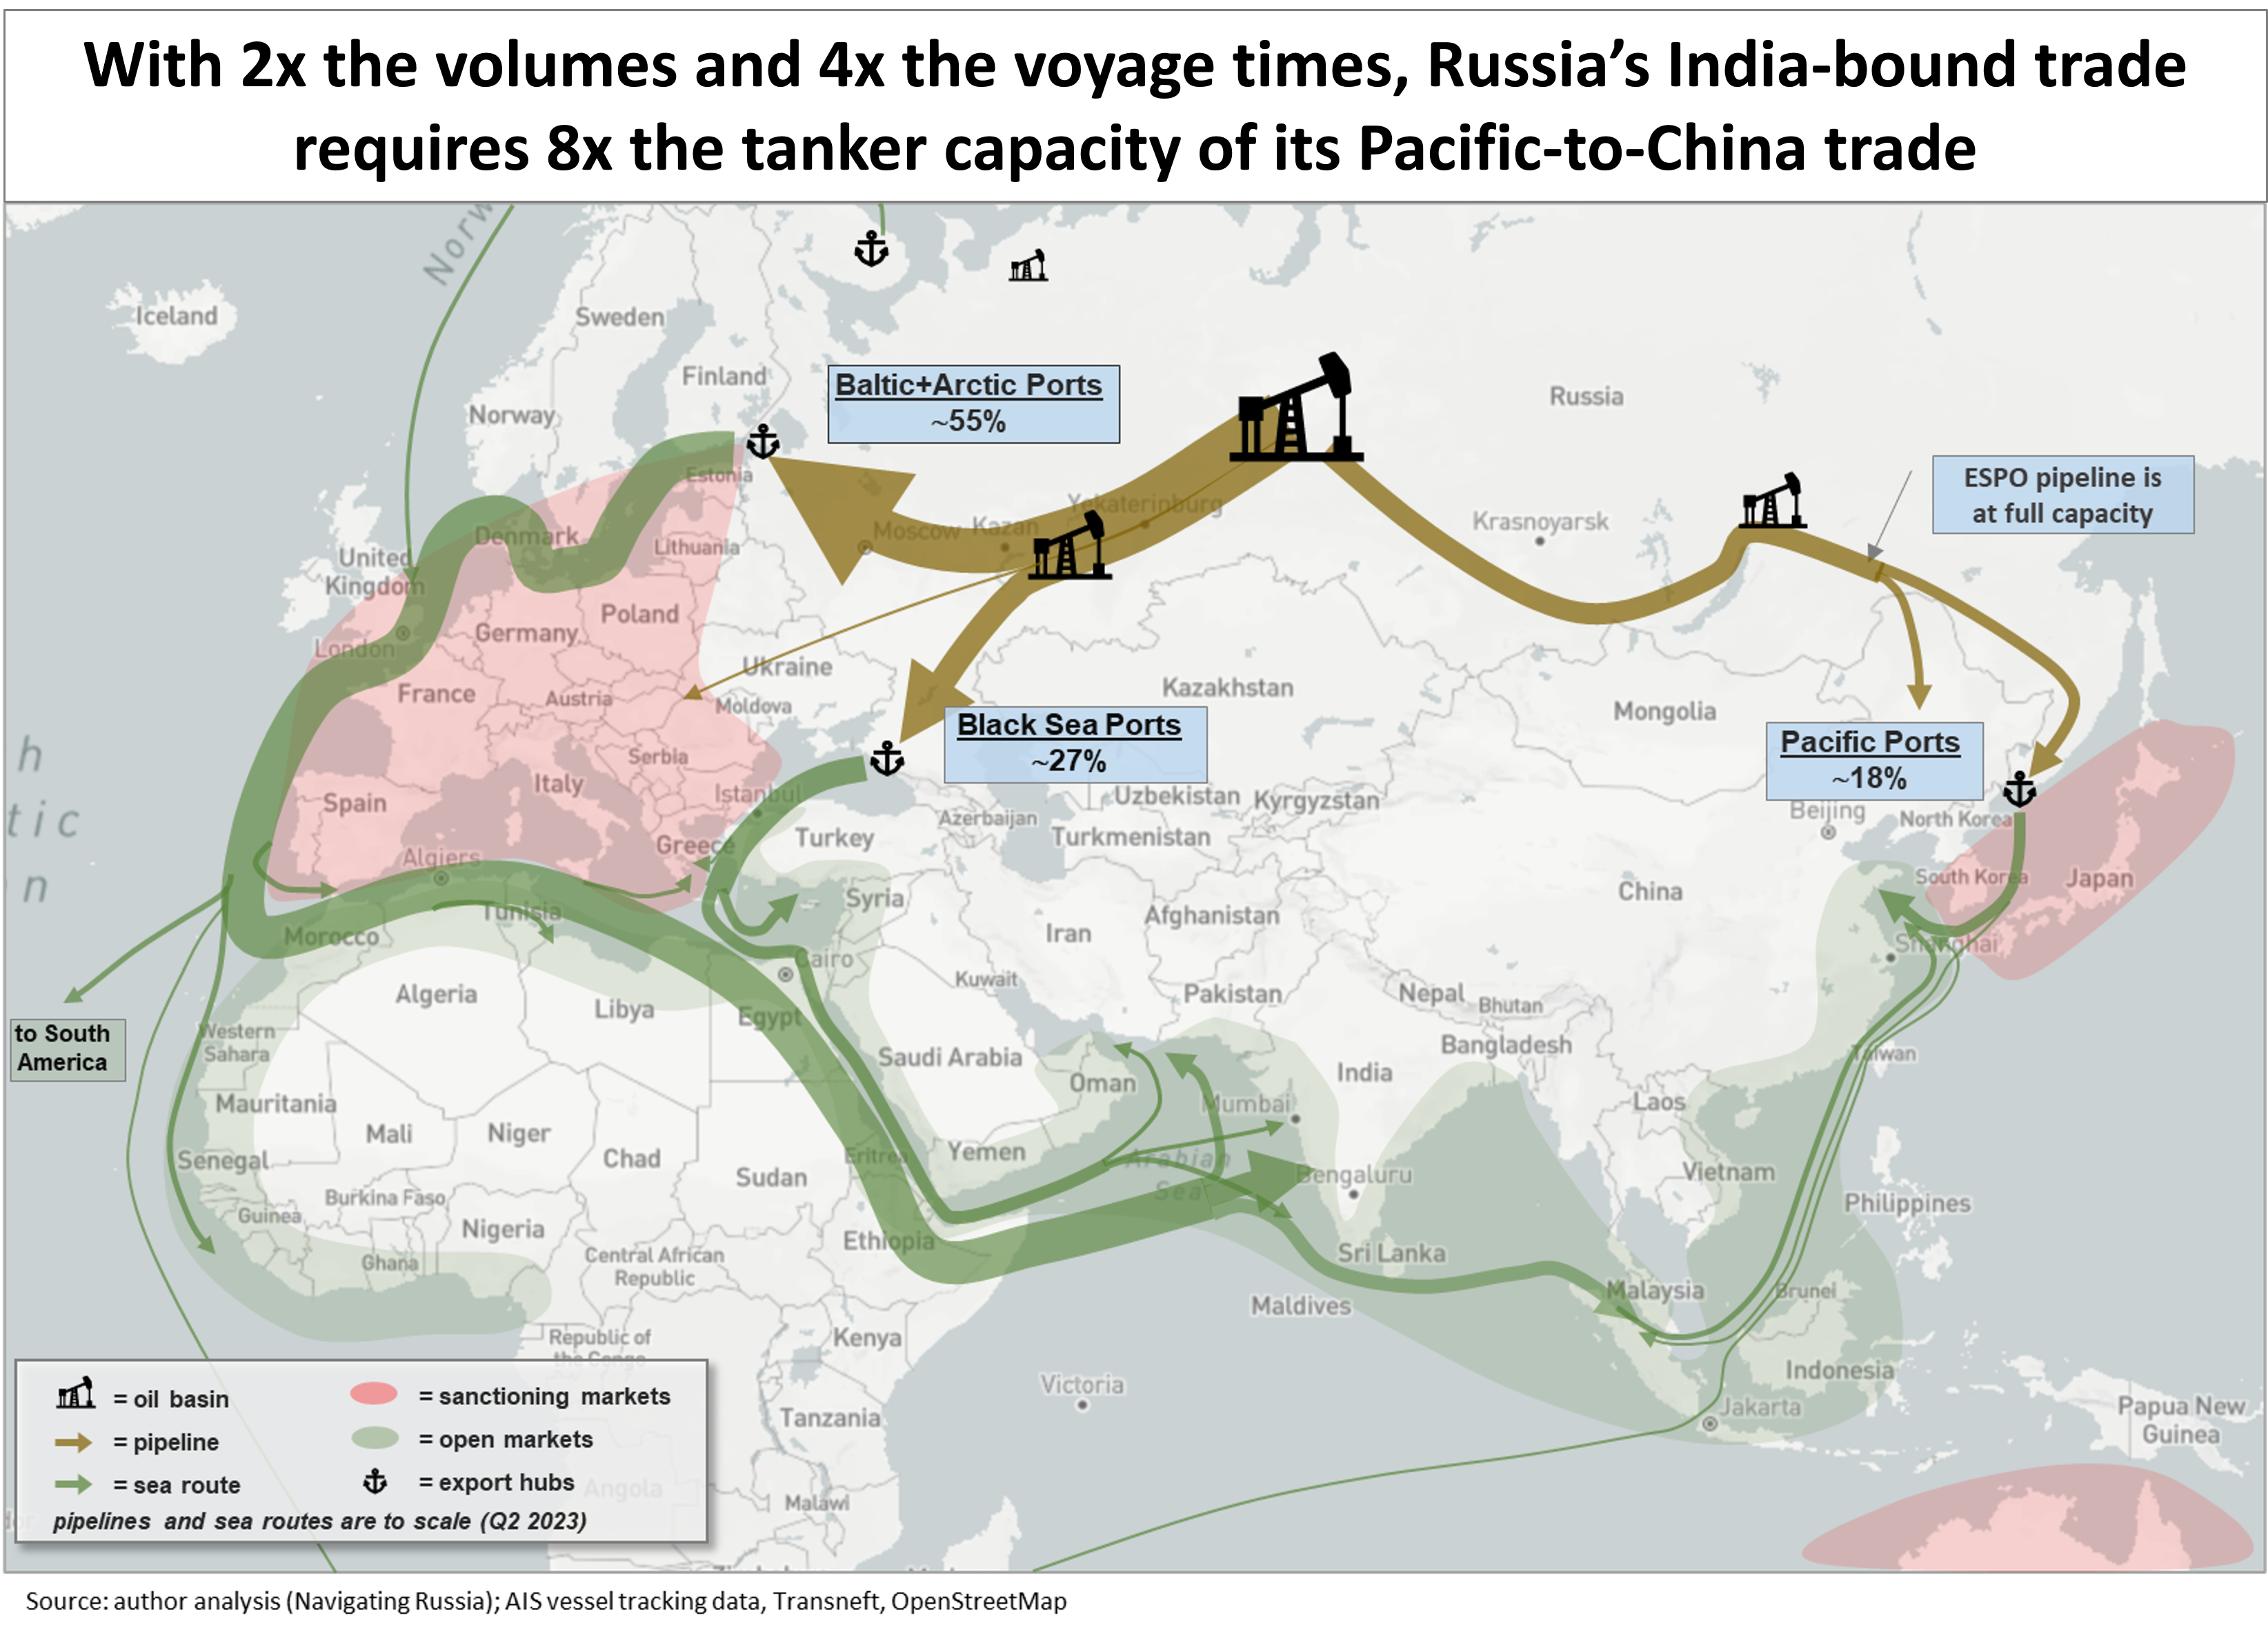2268x1634 pixels.
Task: Click the anchor icon at the Pacific port
Action: pos(2020,789)
